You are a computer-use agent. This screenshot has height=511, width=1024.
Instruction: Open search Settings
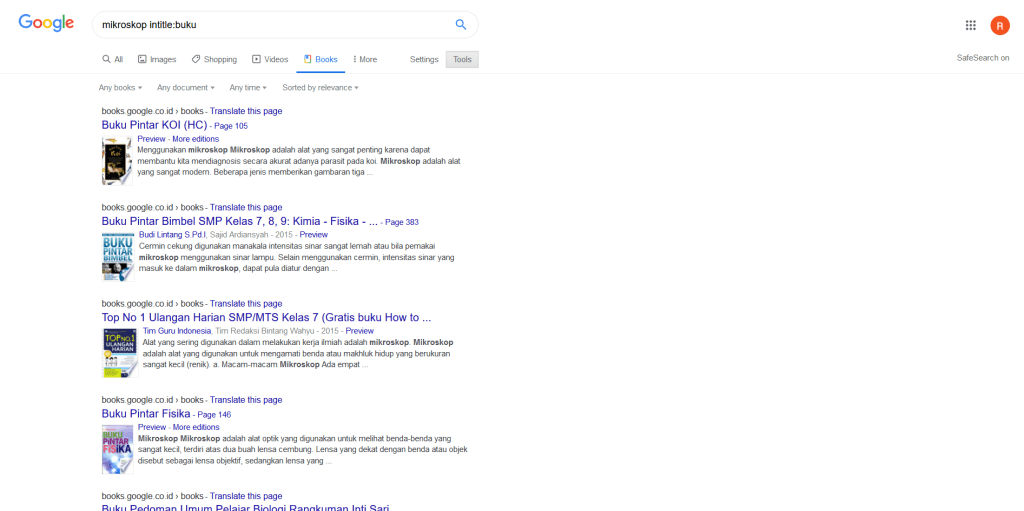click(424, 59)
